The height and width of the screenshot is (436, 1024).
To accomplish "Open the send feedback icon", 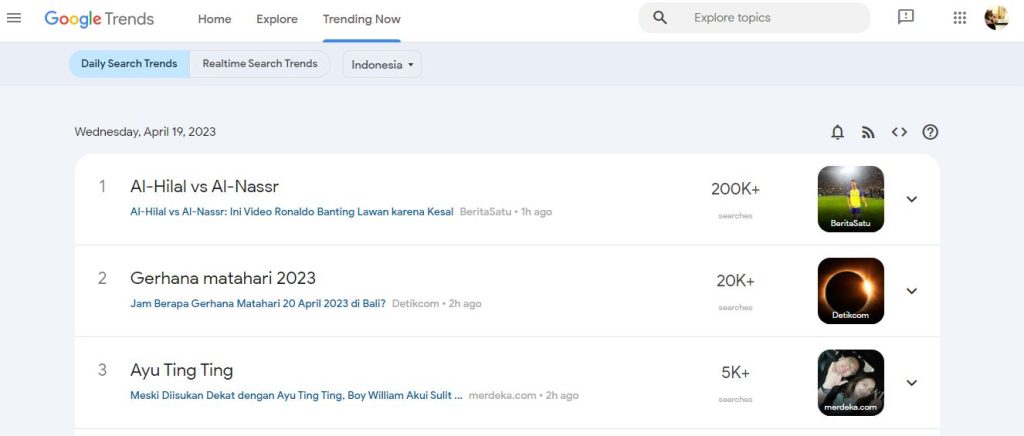I will pyautogui.click(x=905, y=18).
